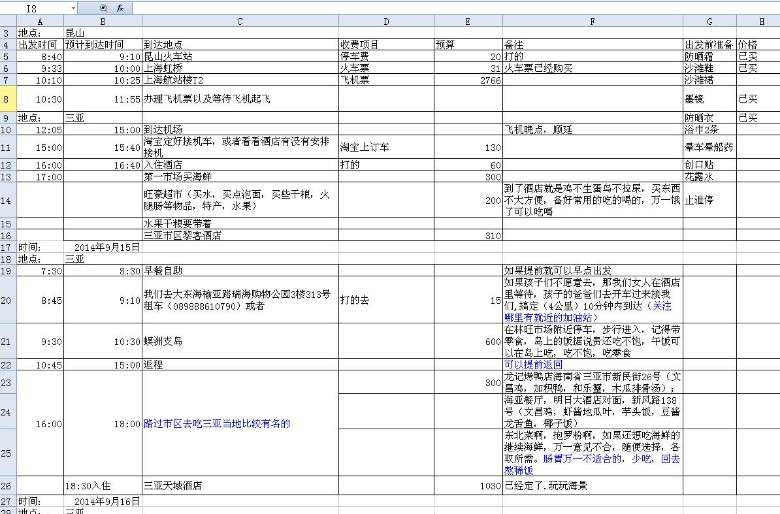Click the fx insert function icon

120,8
